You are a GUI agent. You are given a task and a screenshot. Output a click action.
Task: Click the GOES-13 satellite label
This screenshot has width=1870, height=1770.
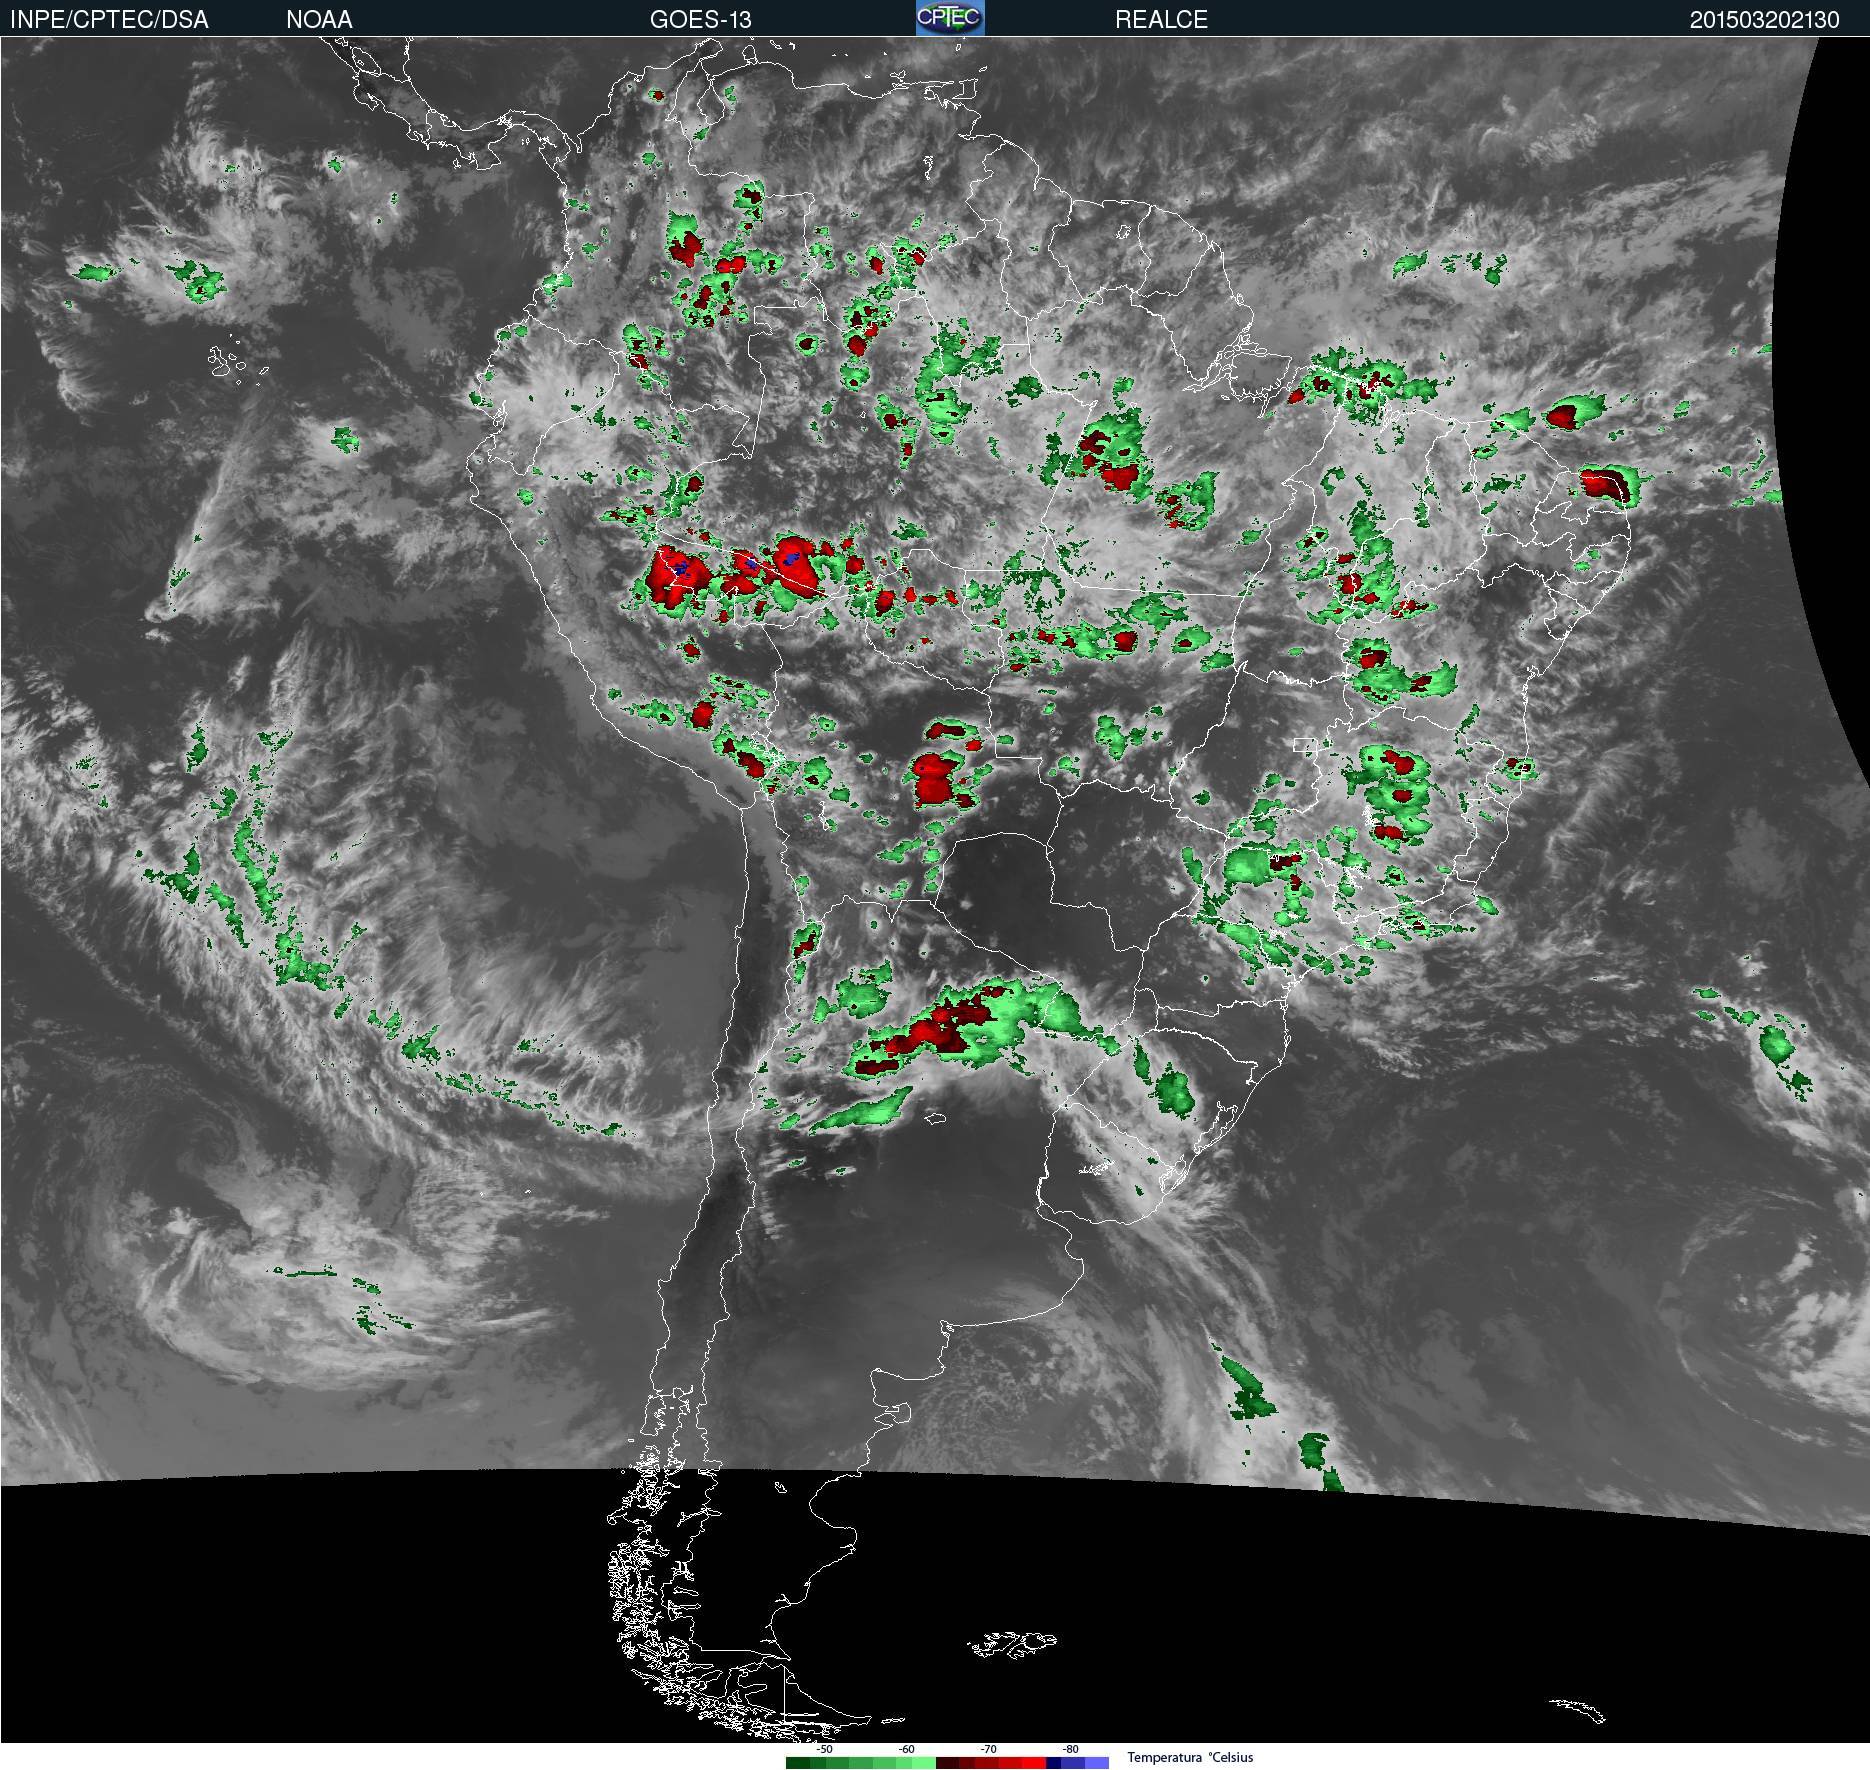point(700,19)
